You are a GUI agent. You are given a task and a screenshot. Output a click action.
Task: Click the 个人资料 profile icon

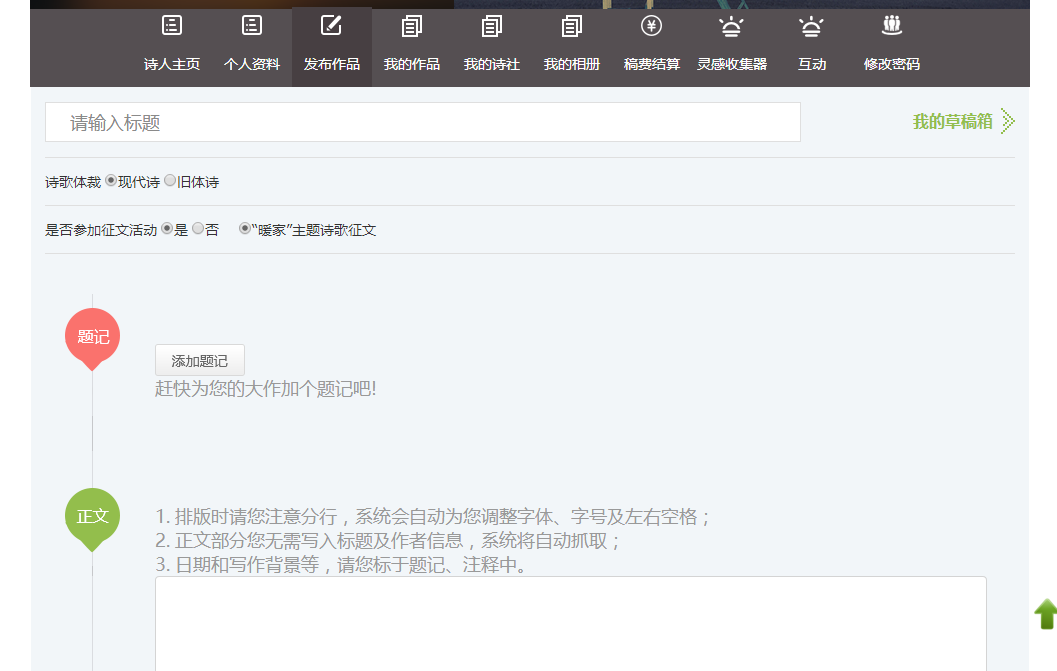pyautogui.click(x=252, y=26)
